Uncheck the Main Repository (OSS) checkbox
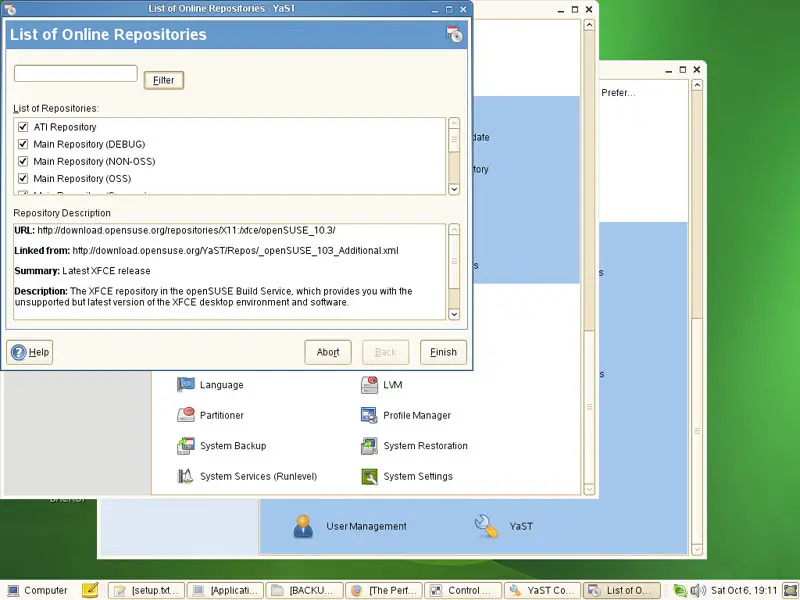This screenshot has height=600, width=800. [x=23, y=178]
